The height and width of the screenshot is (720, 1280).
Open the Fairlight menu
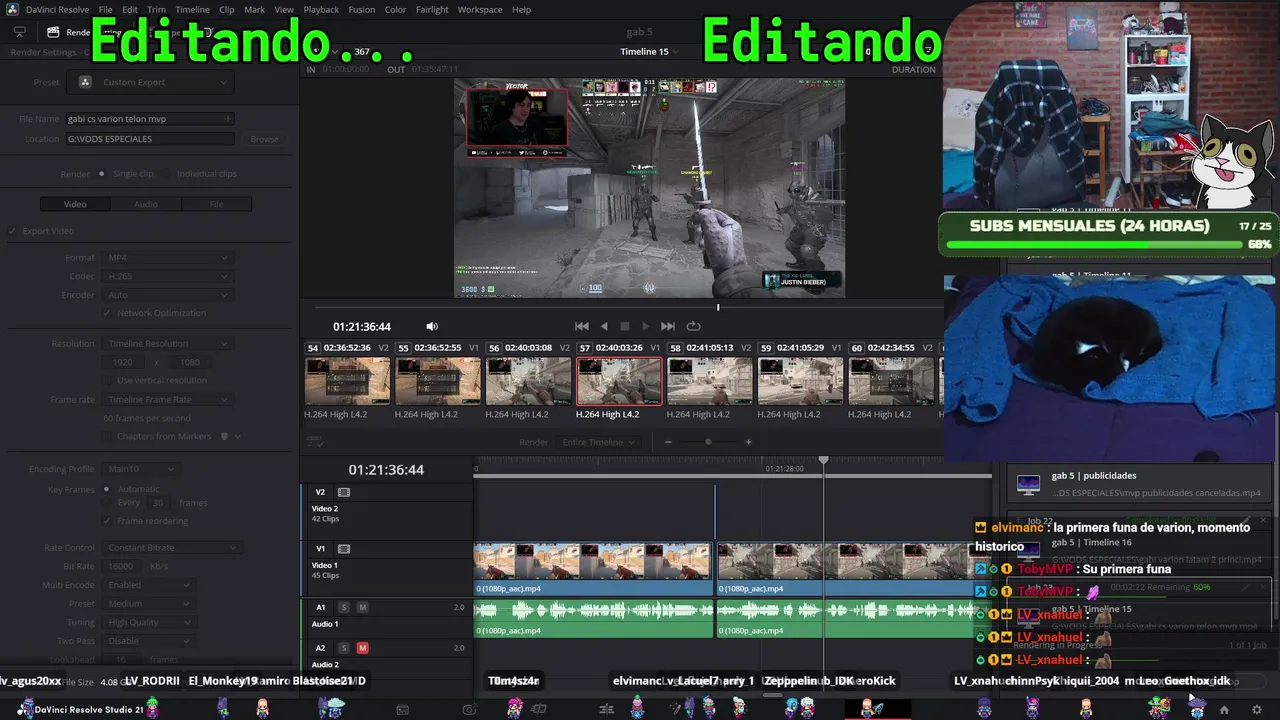click(x=432, y=9)
